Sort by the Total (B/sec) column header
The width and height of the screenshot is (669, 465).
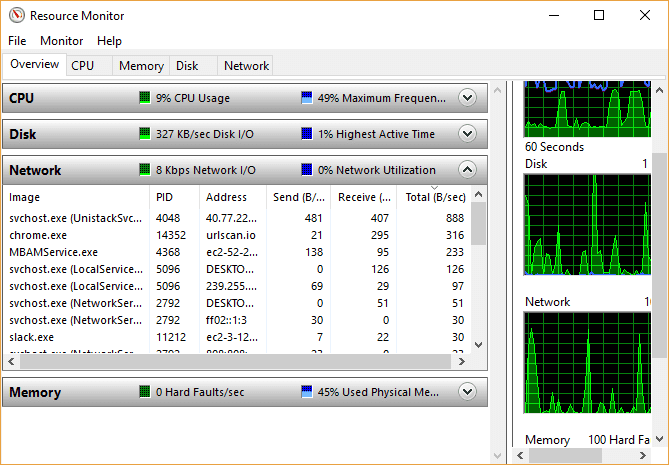pos(434,197)
